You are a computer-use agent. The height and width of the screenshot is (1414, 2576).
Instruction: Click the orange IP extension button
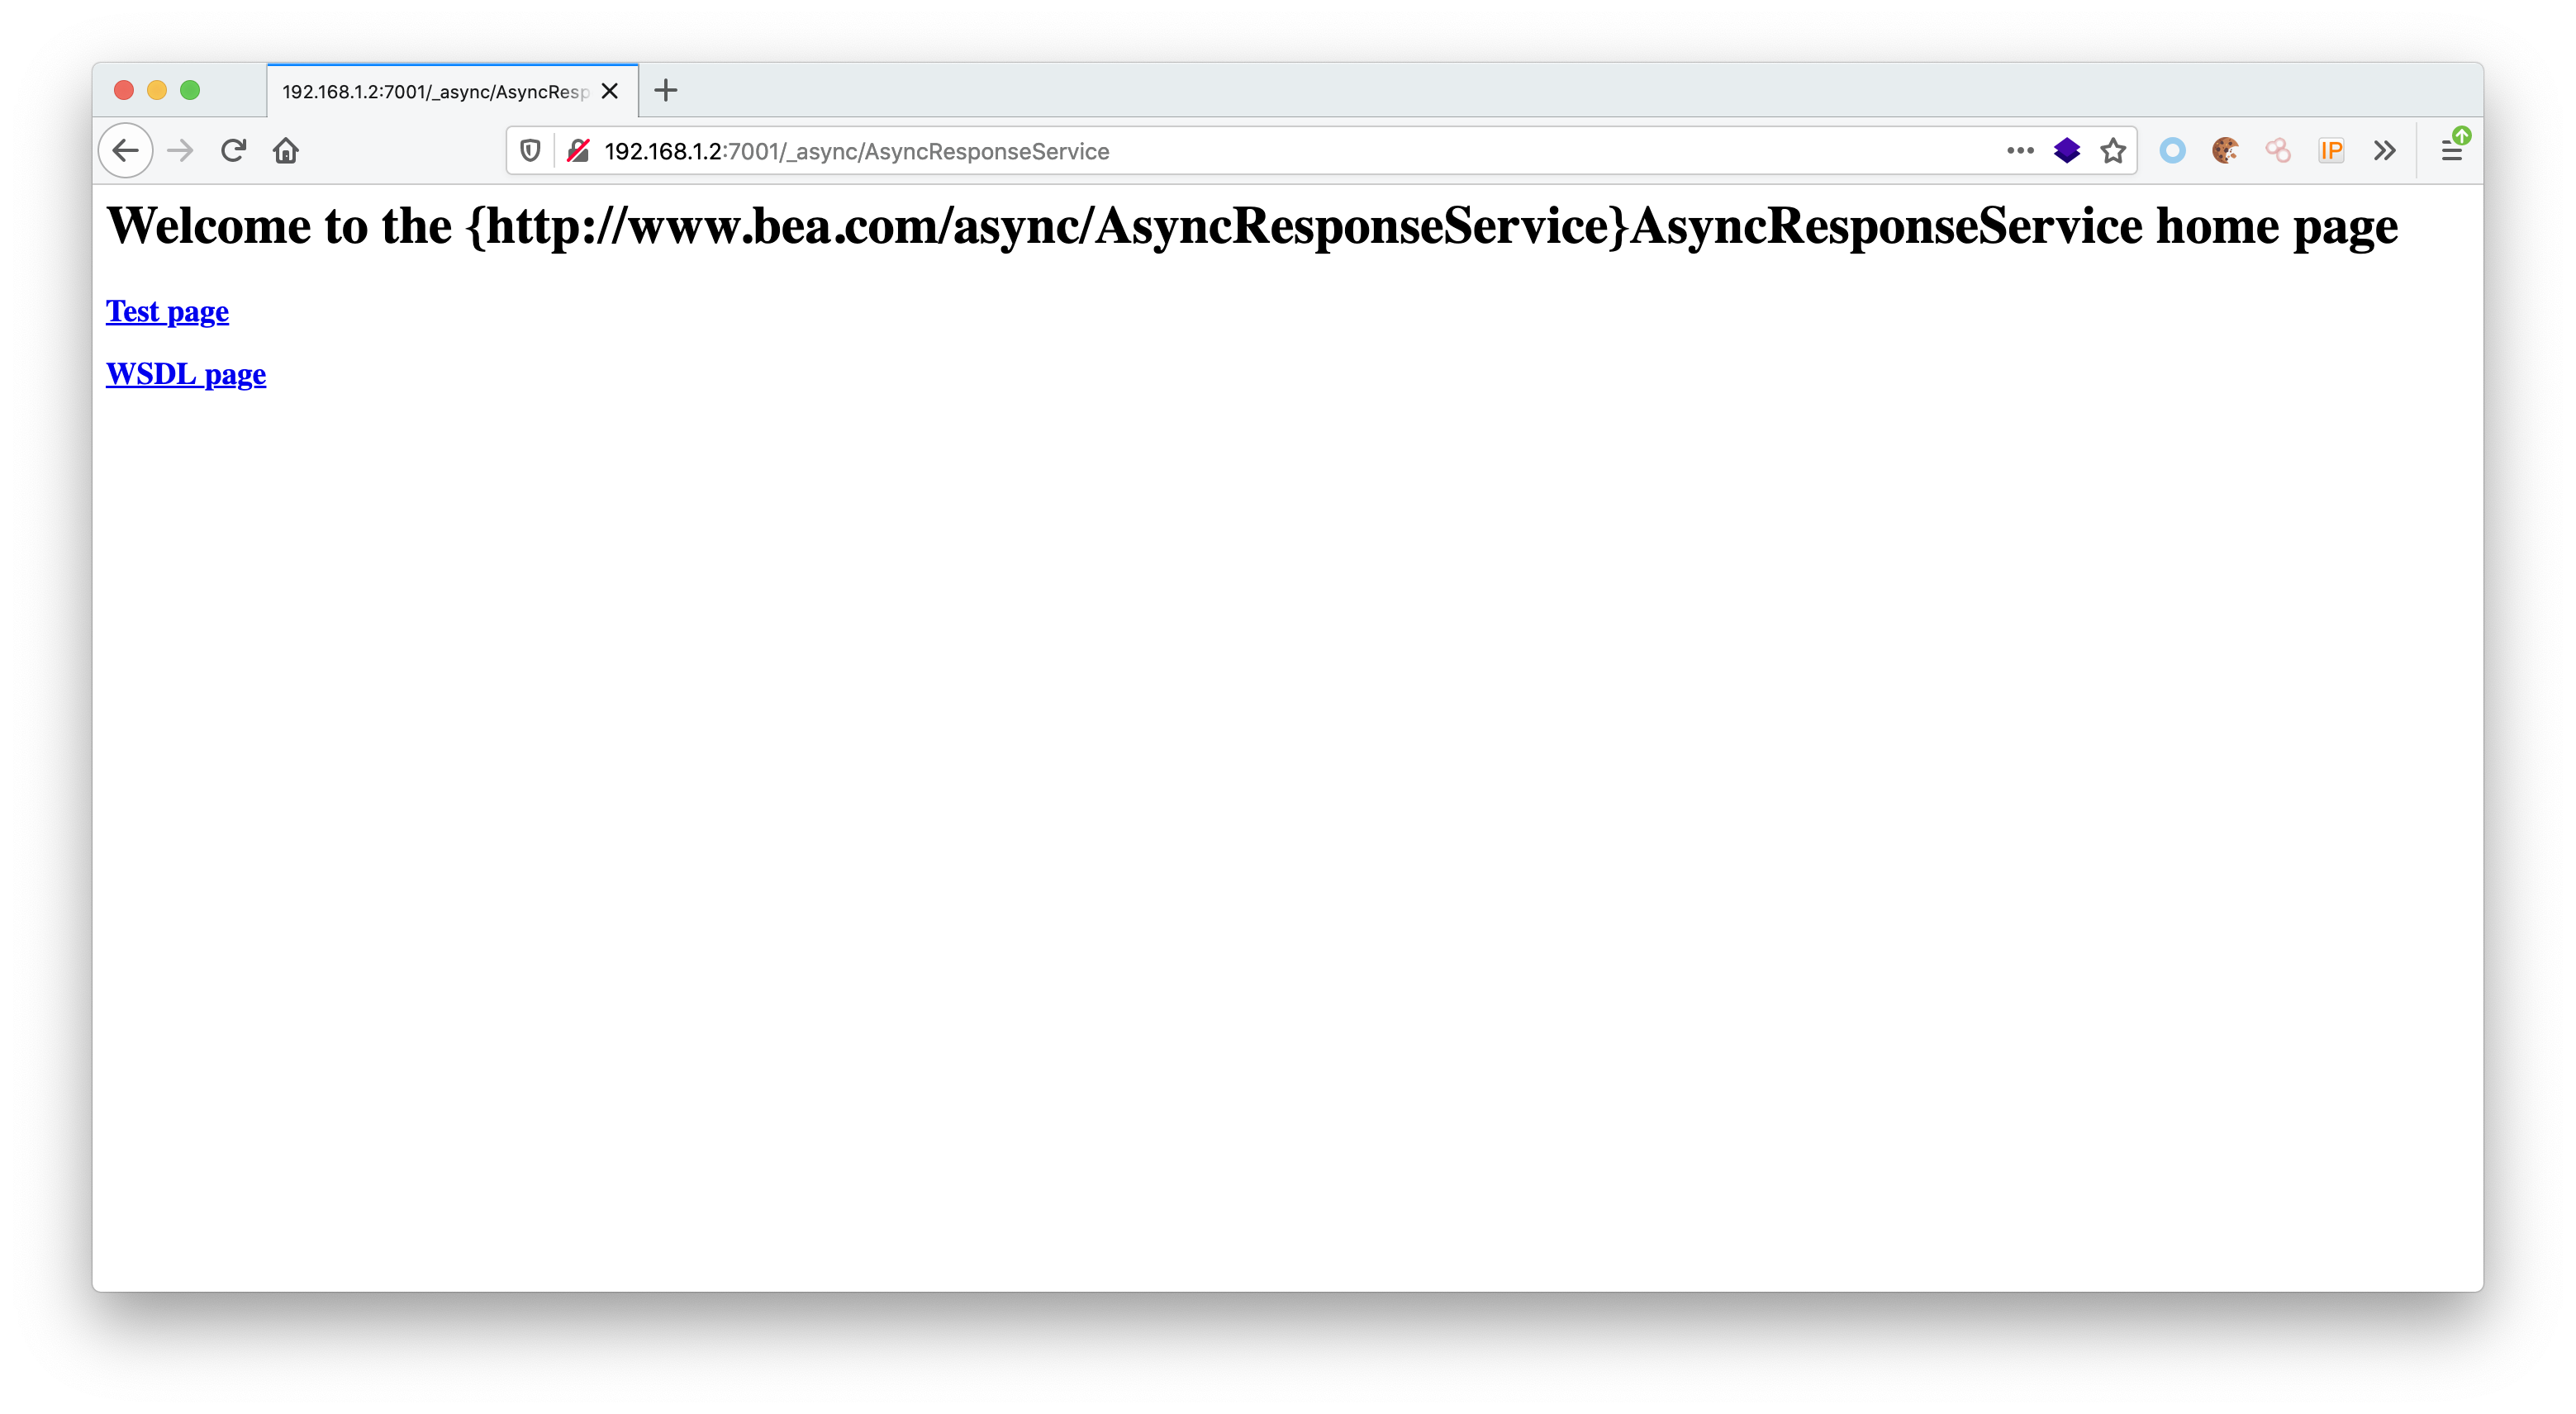tap(2331, 151)
